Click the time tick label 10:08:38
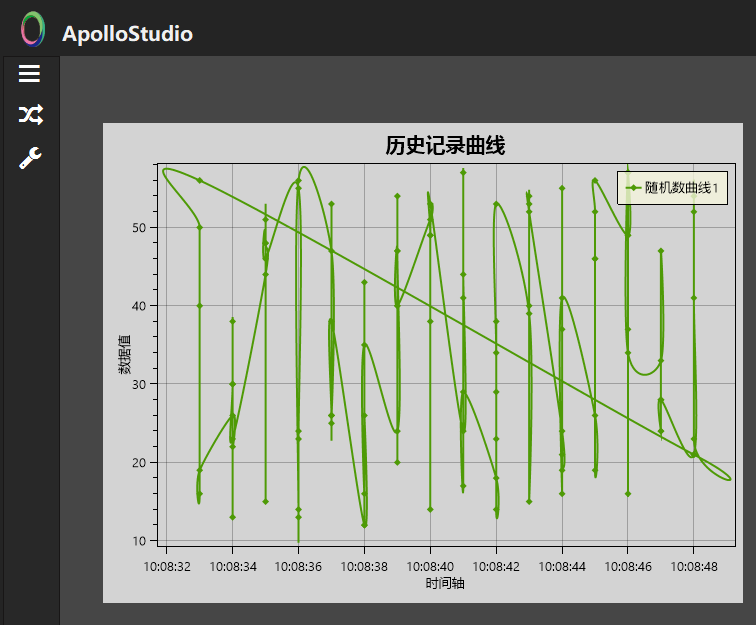The image size is (756, 625). pos(364,567)
